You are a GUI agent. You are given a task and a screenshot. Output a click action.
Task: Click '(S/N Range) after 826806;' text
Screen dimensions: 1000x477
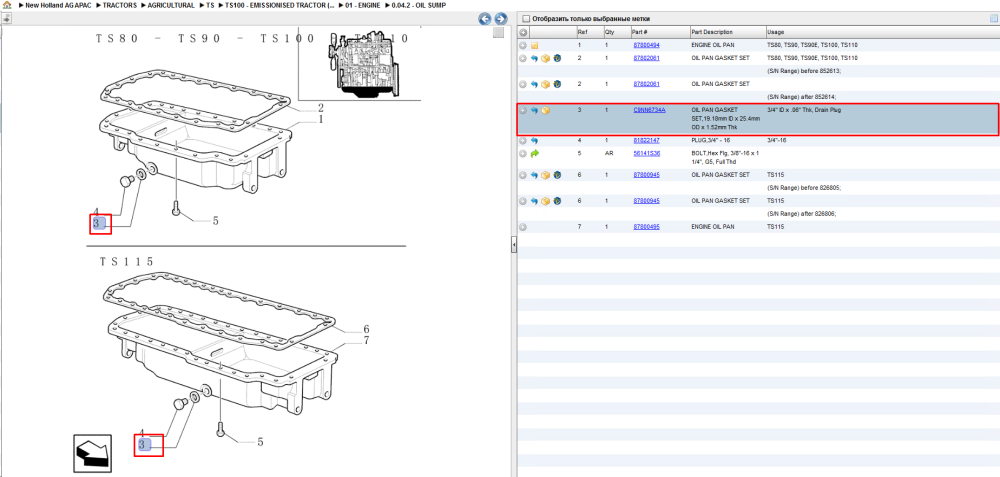802,214
